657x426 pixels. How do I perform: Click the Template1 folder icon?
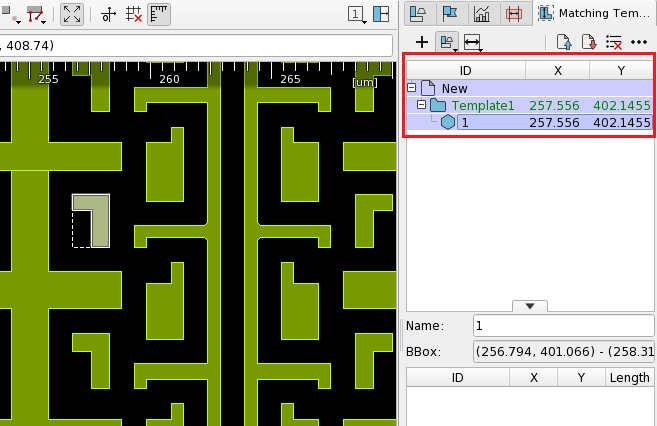coord(438,105)
